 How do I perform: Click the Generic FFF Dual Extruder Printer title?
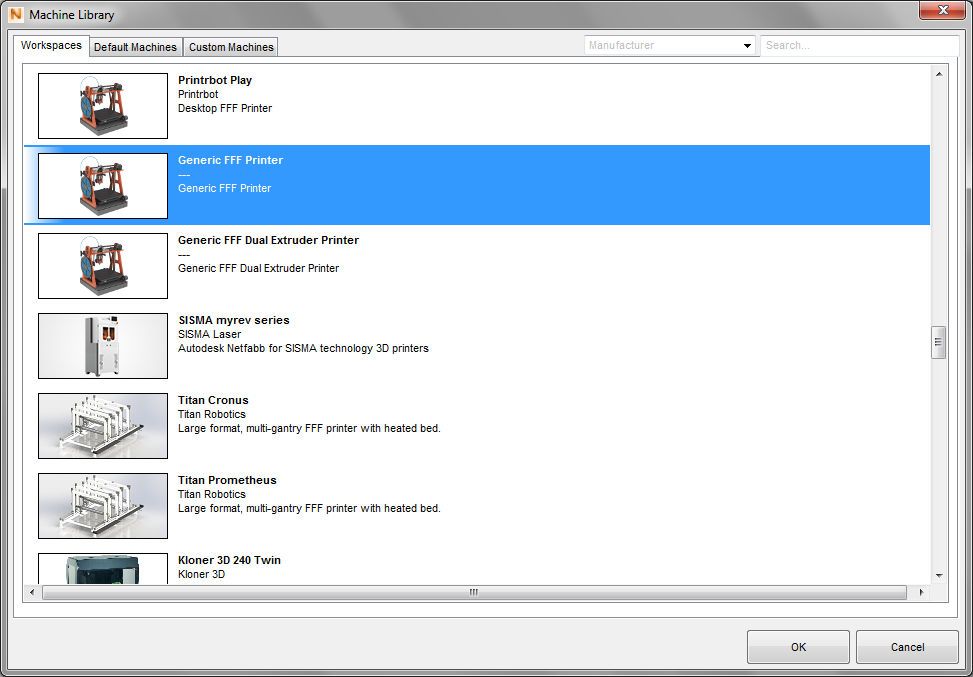tap(268, 240)
